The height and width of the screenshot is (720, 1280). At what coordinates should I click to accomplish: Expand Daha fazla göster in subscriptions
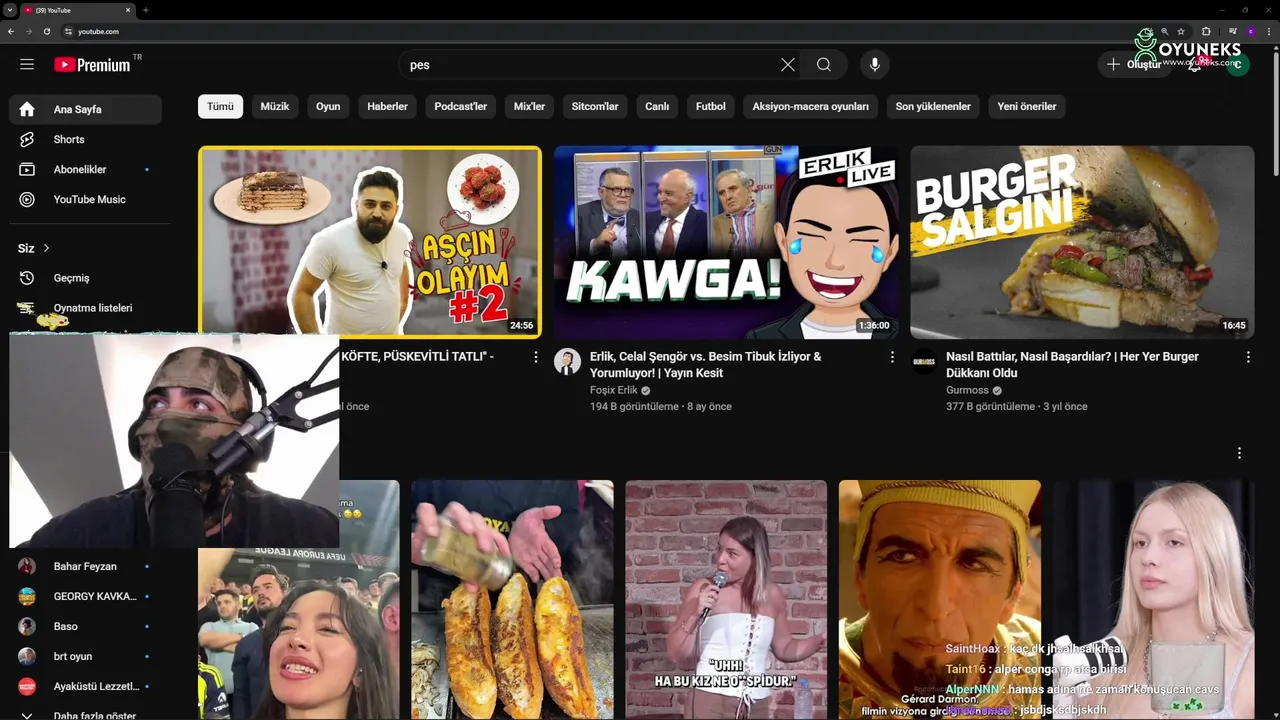tap(85, 715)
